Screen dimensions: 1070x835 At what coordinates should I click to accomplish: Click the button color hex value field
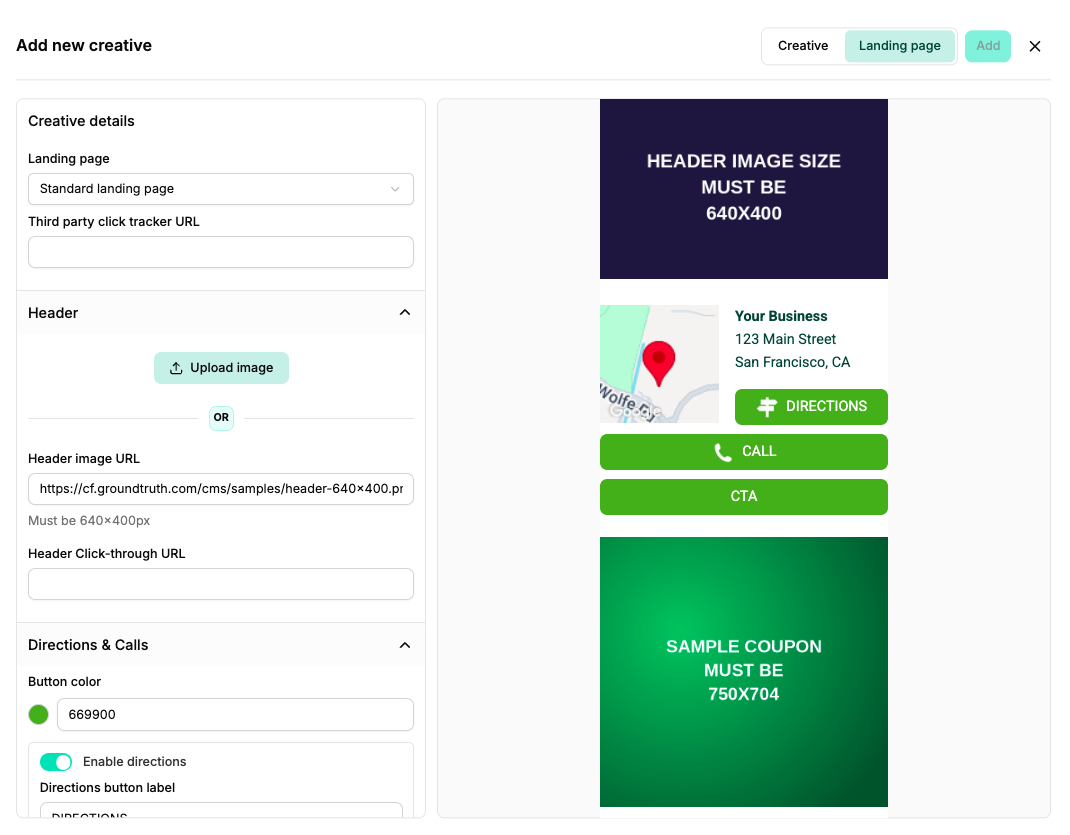coord(235,714)
